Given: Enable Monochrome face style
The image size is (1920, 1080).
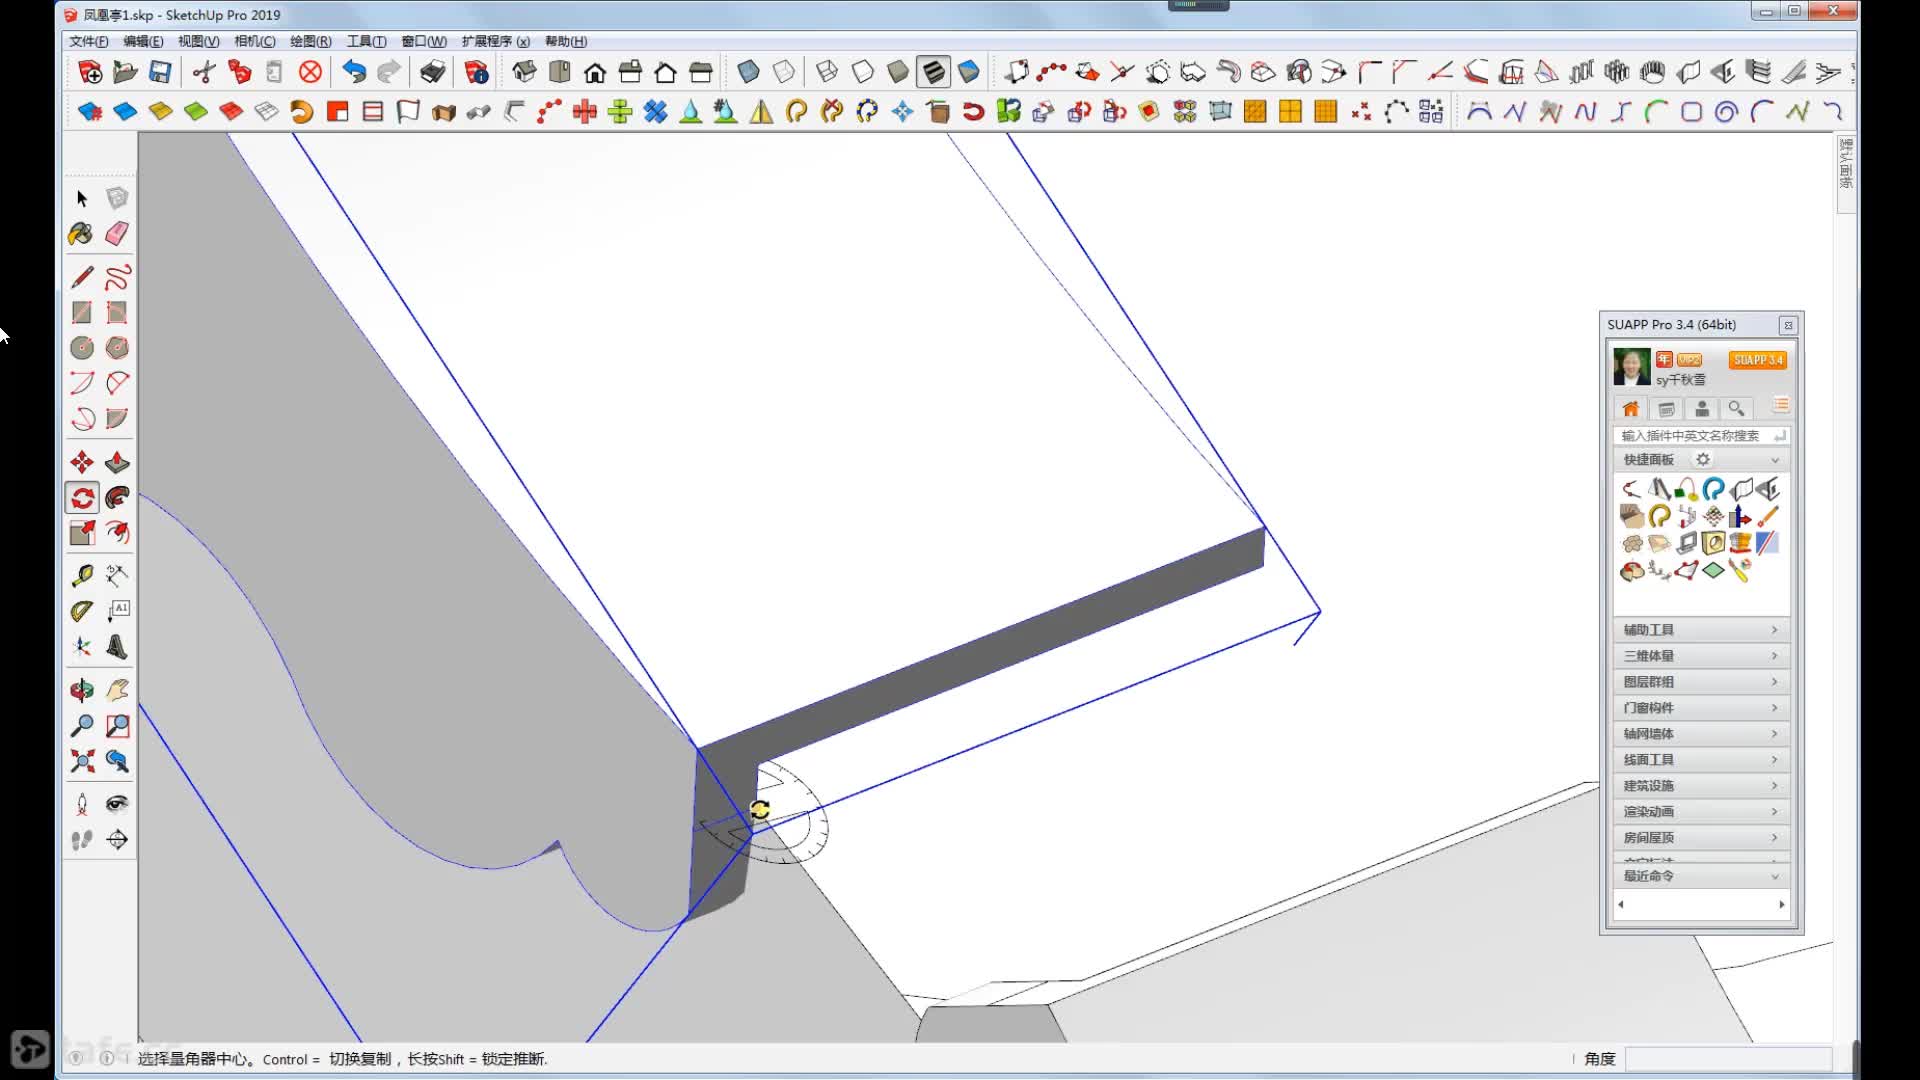Looking at the screenshot, I should [x=969, y=72].
